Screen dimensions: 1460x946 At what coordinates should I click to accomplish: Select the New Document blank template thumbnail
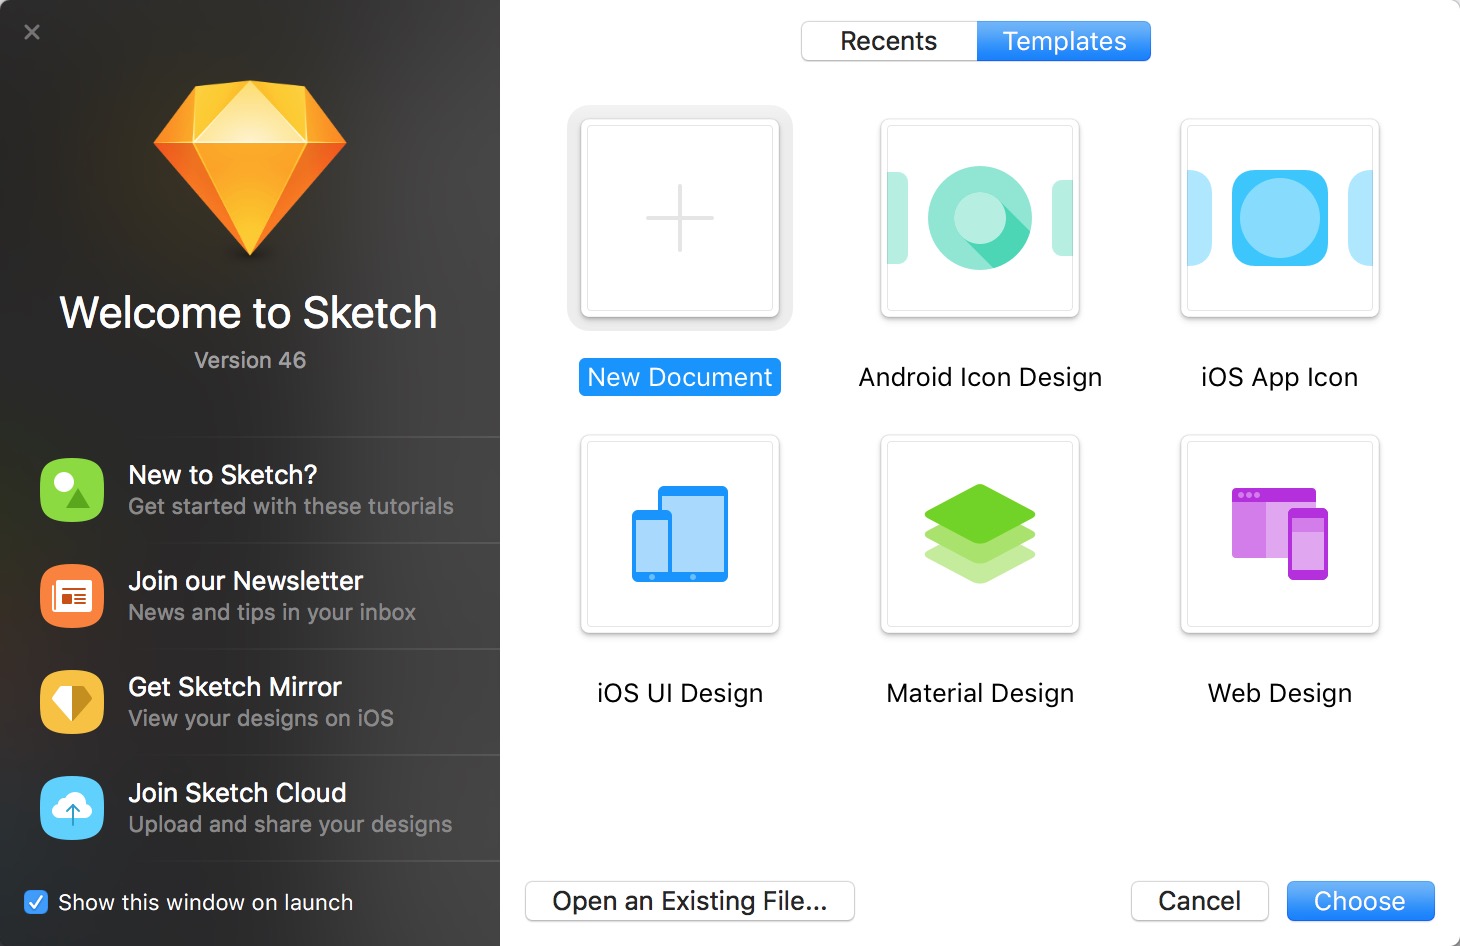coord(680,218)
